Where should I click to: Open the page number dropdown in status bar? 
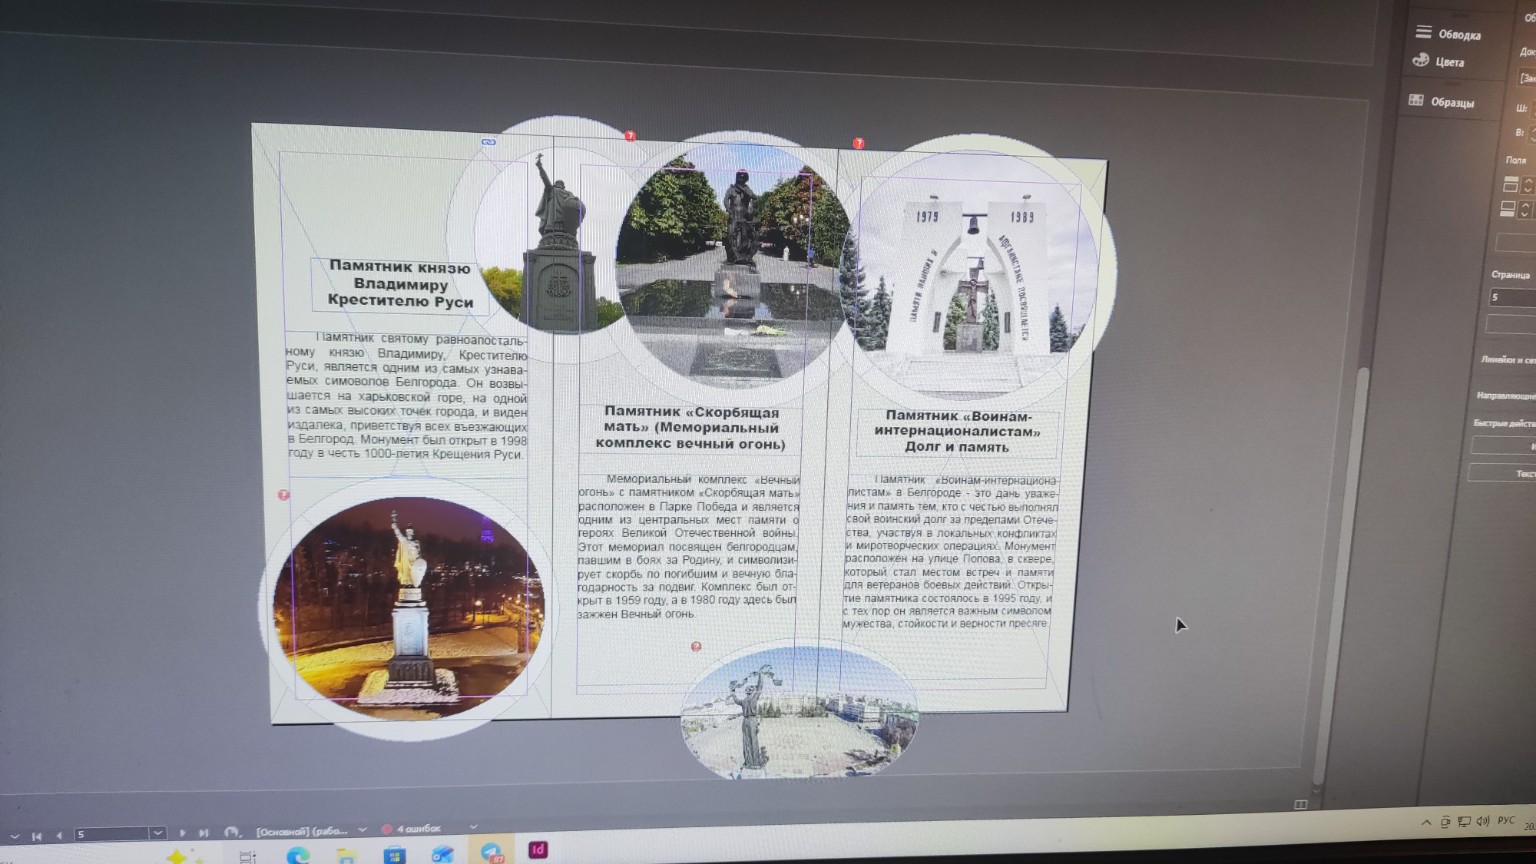tap(157, 833)
